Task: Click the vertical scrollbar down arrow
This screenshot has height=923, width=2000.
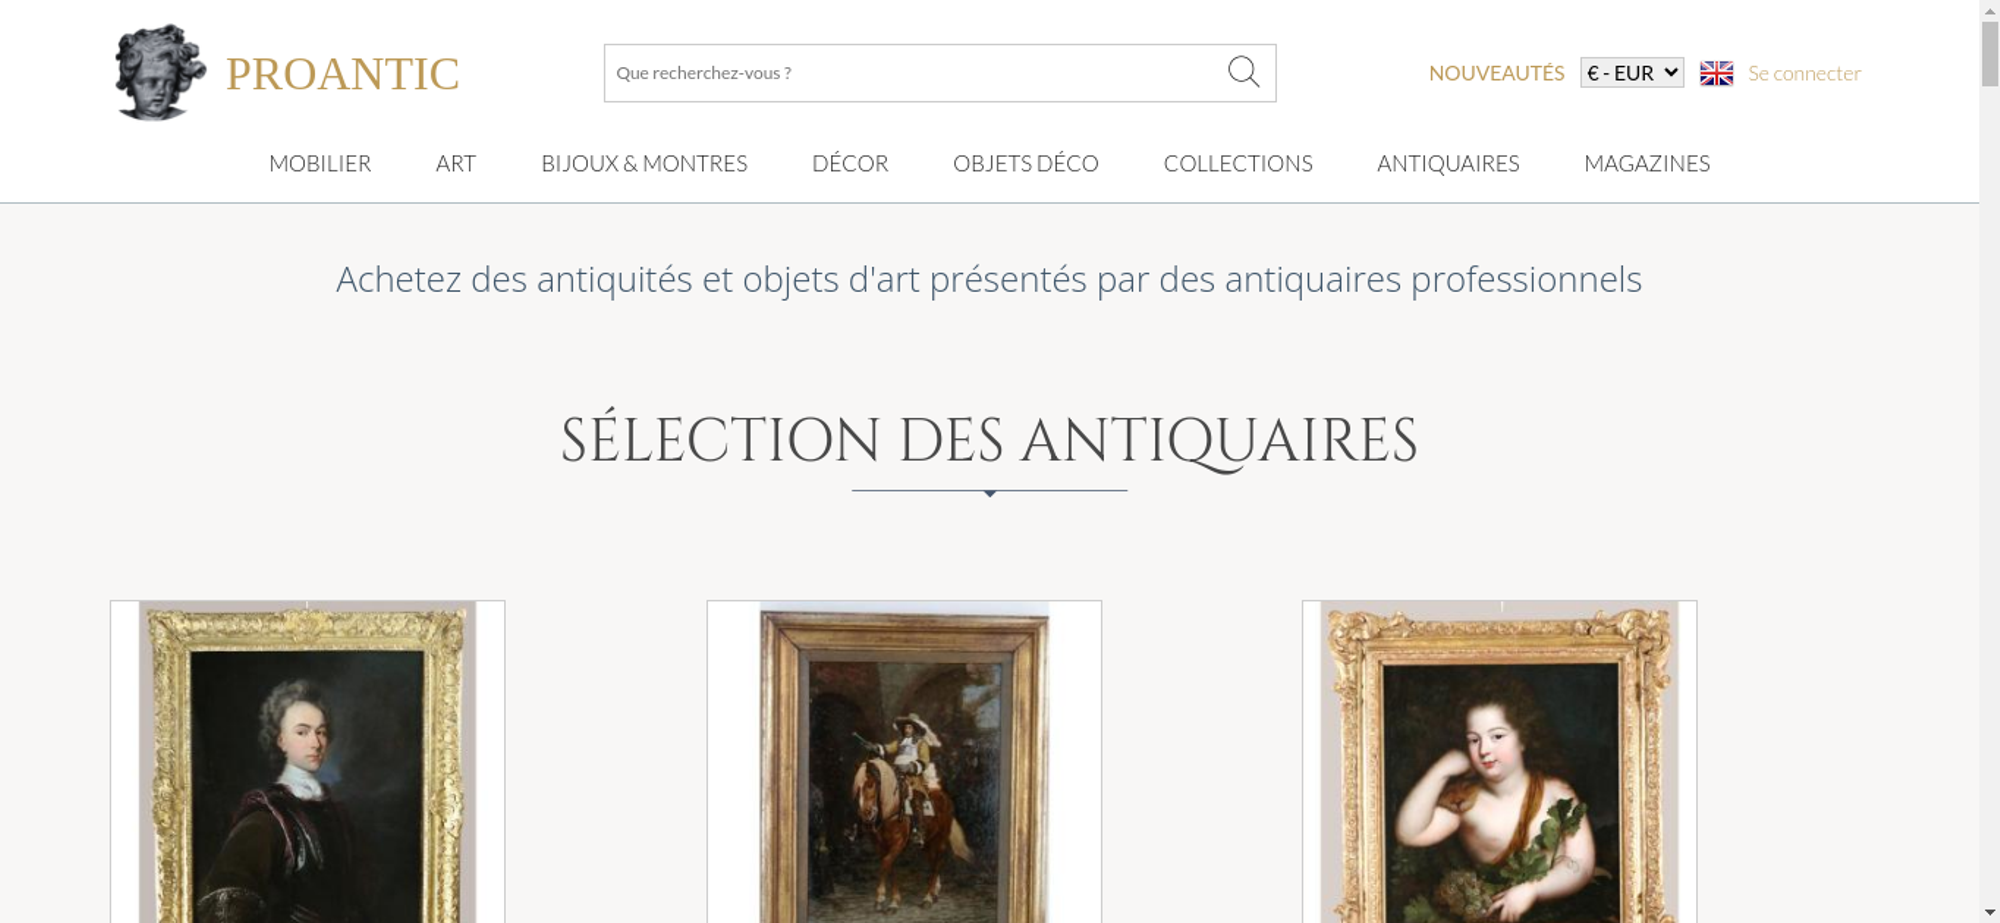Action: 1990,912
